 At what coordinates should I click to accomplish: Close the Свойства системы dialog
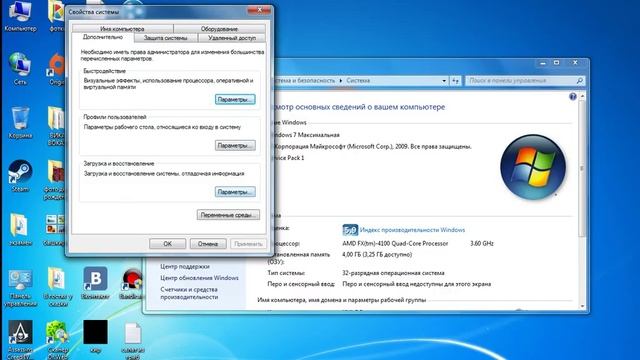click(259, 10)
